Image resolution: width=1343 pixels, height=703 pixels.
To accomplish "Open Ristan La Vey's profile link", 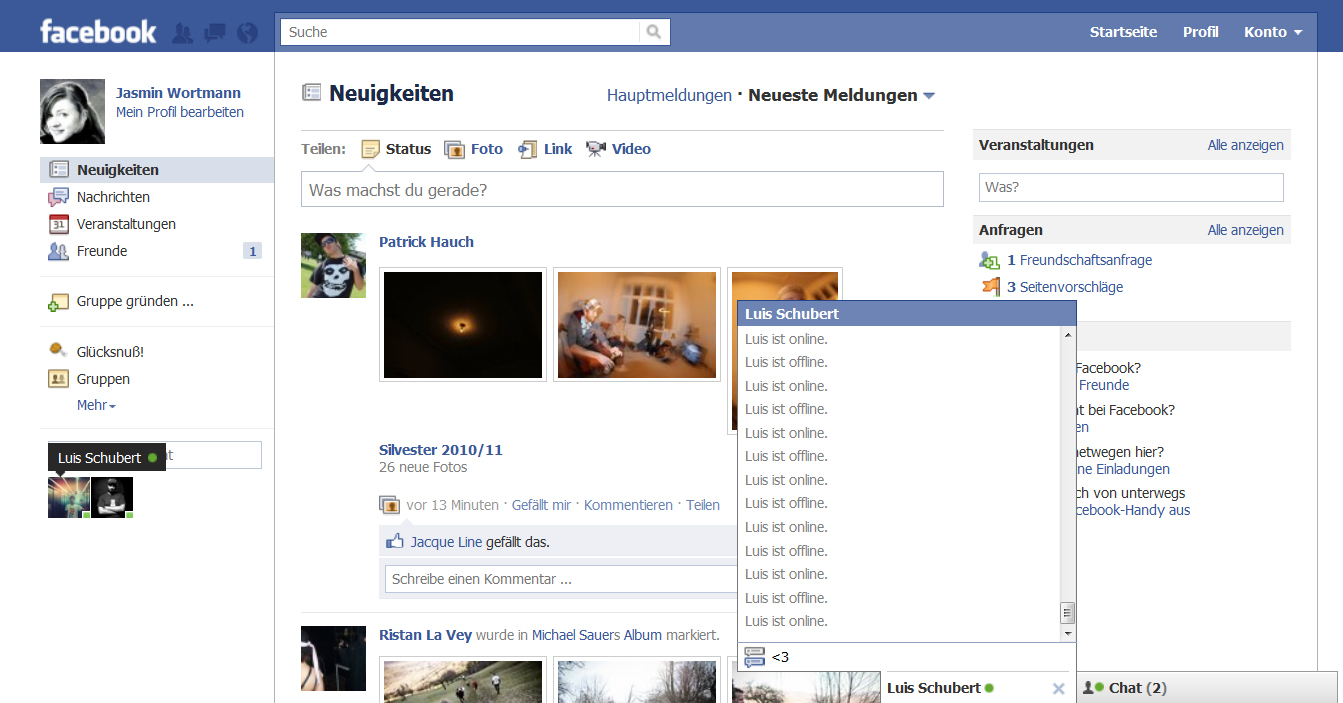I will tap(425, 635).
